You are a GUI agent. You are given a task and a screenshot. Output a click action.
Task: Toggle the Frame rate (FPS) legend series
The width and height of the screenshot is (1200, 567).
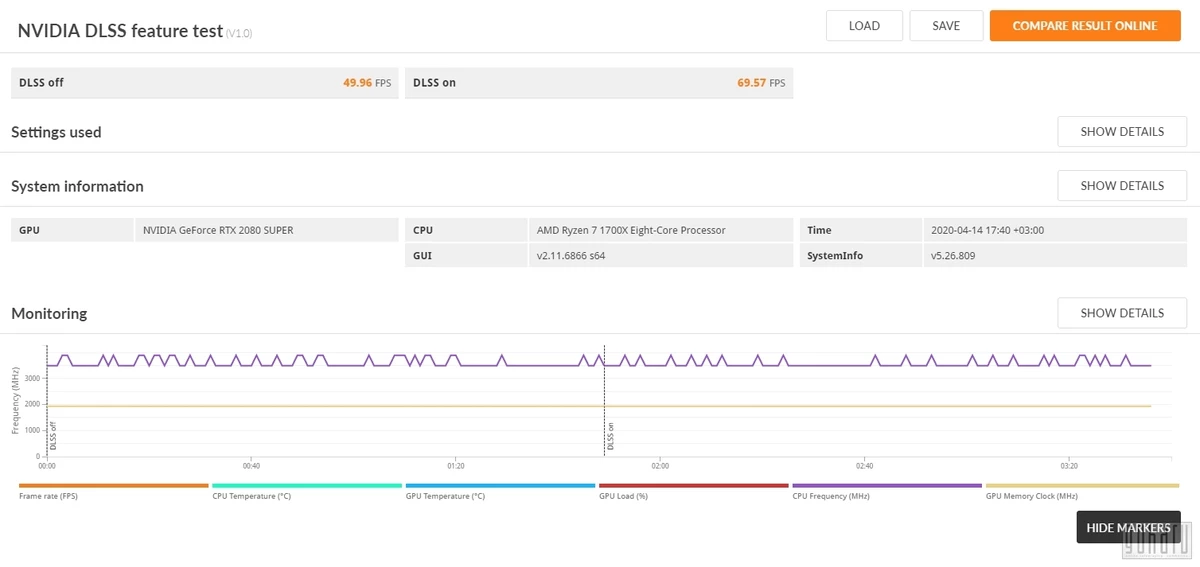113,491
